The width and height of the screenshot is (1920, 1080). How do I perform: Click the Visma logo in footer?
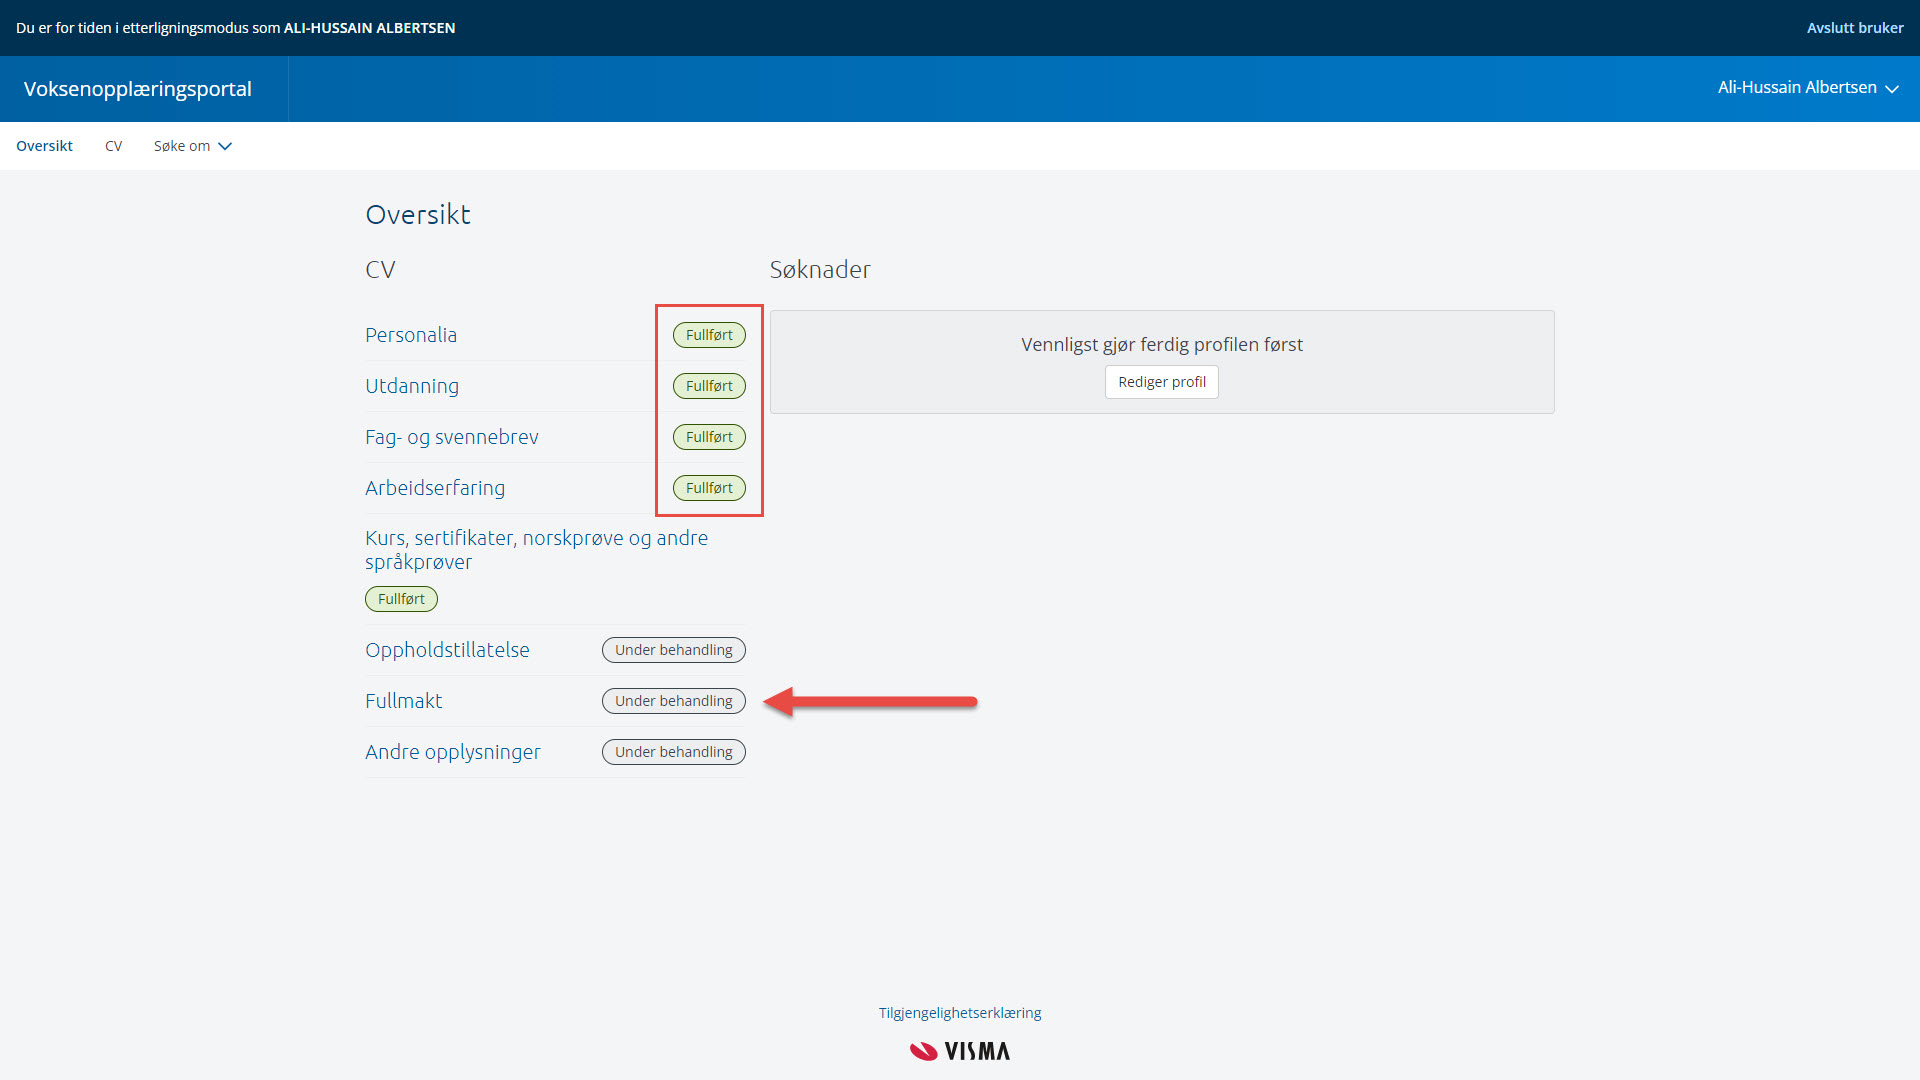[960, 1051]
